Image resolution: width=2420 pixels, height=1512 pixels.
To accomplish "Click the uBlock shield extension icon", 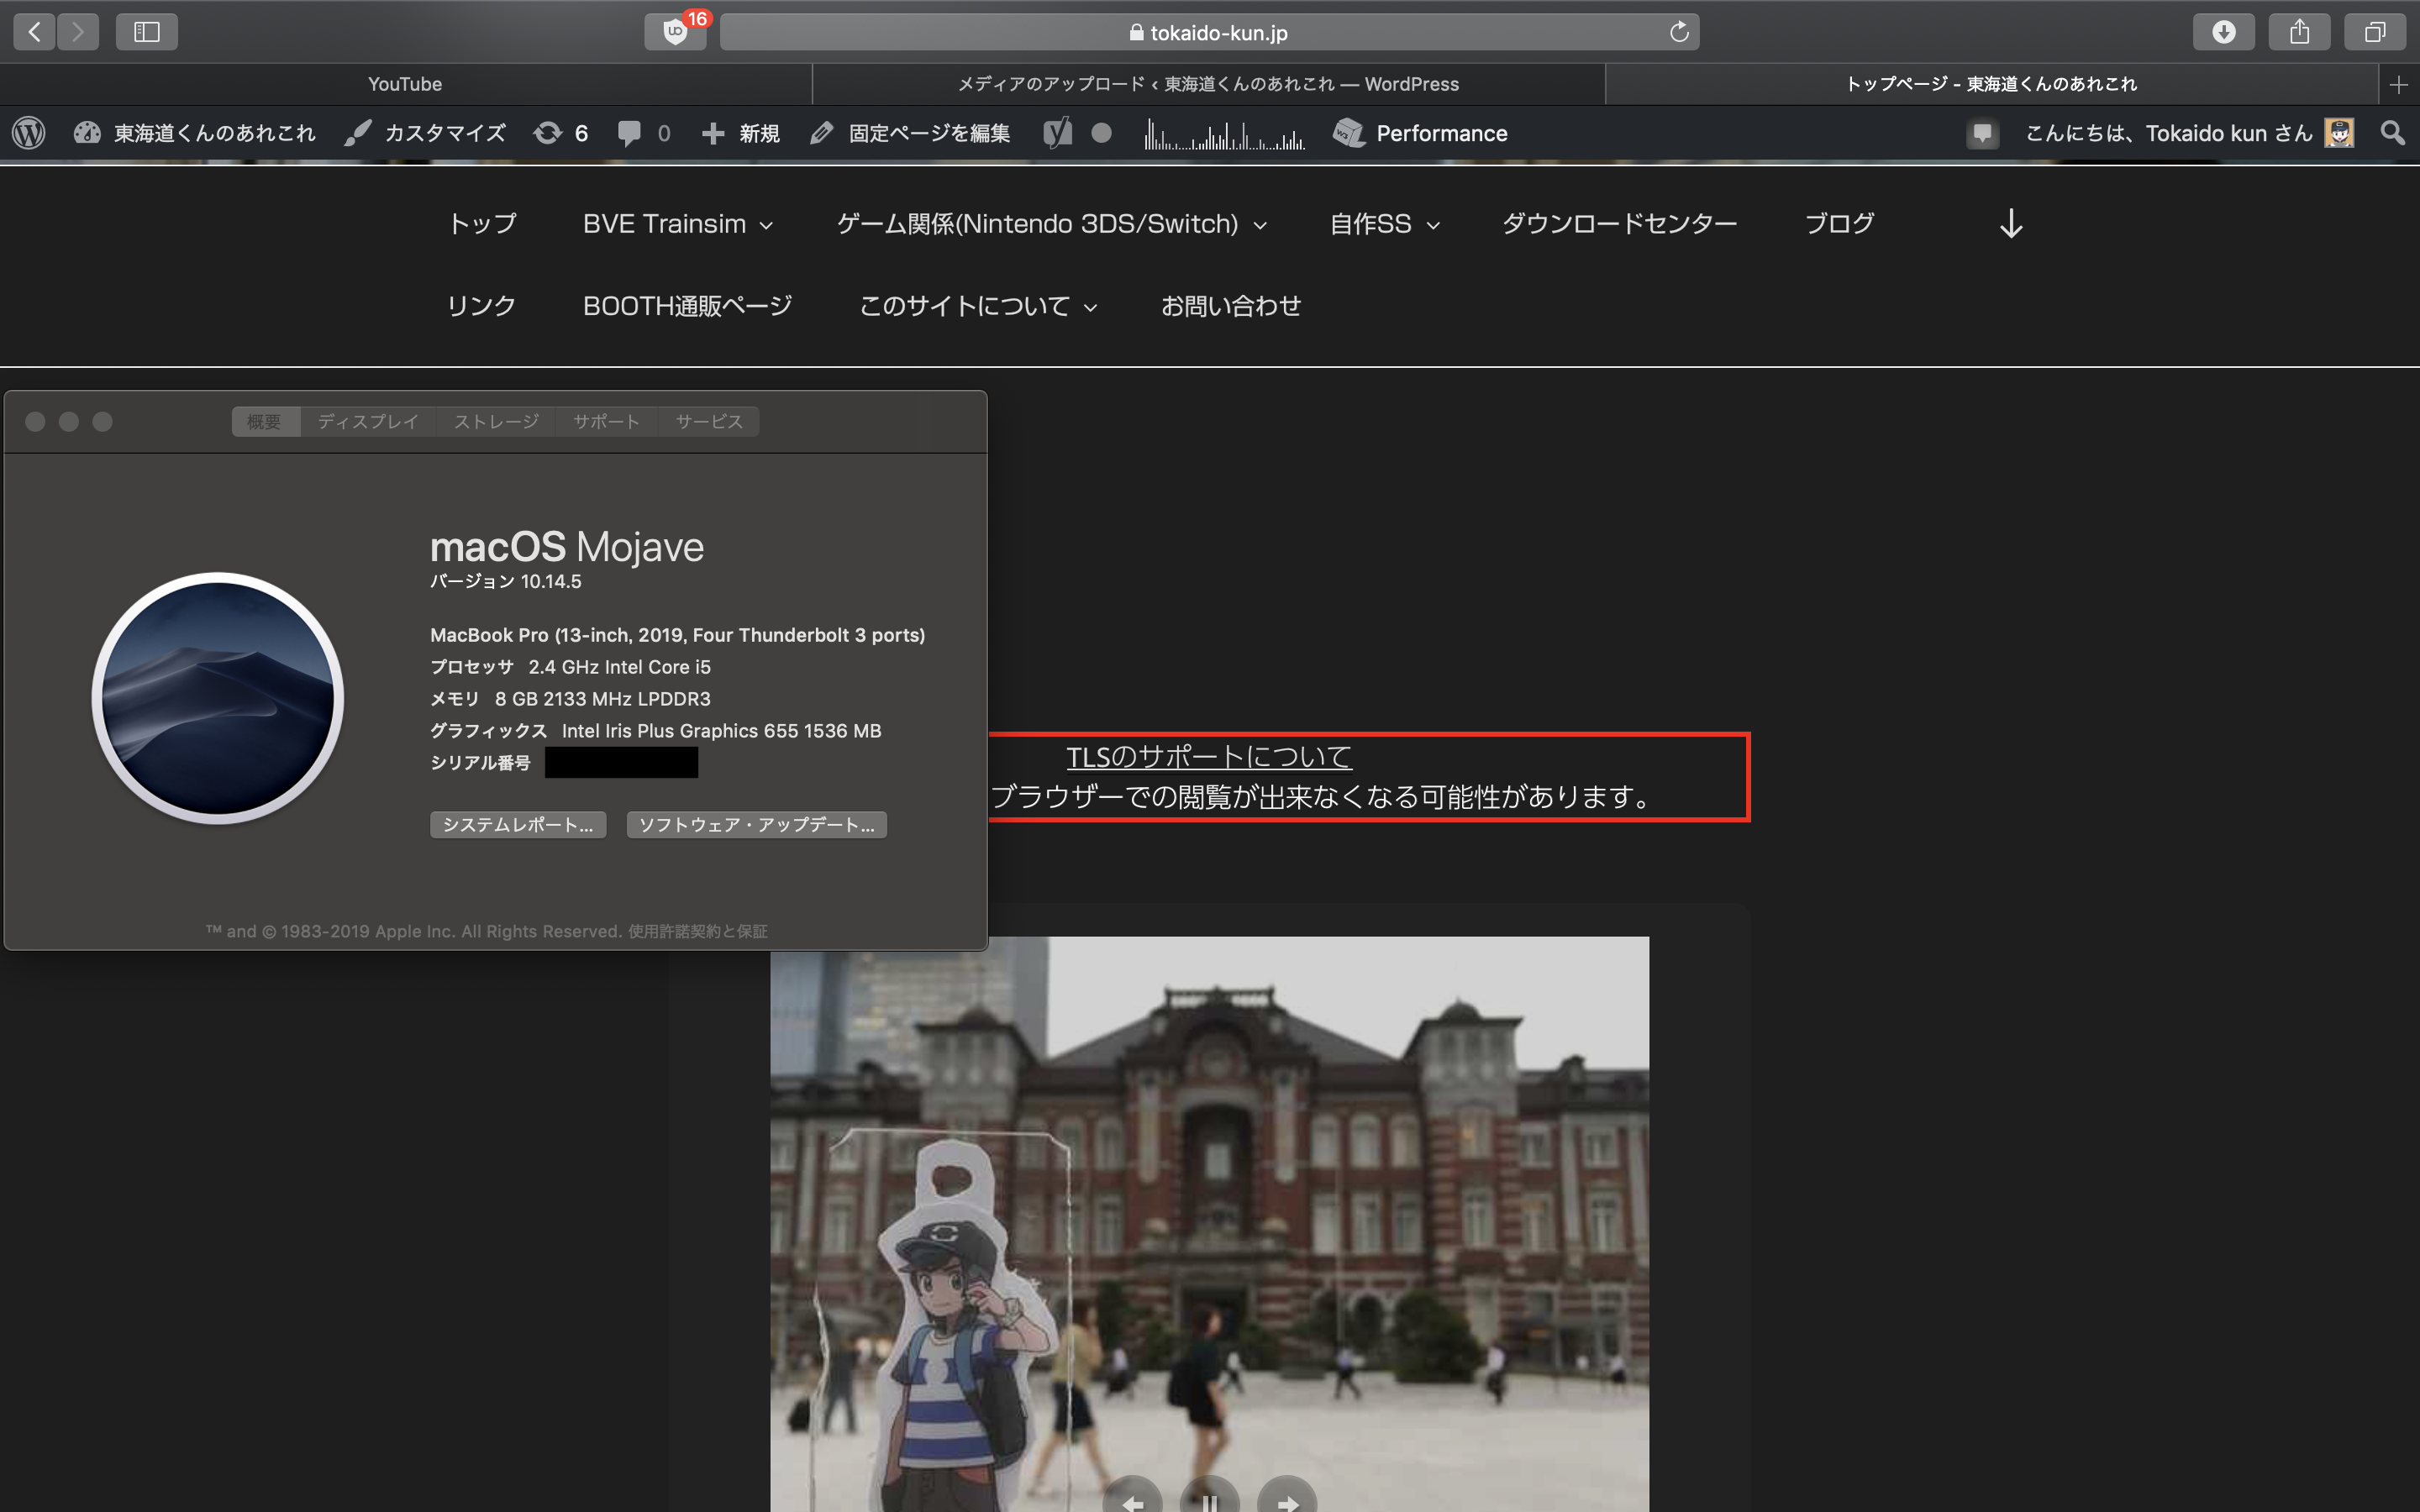I will point(675,32).
